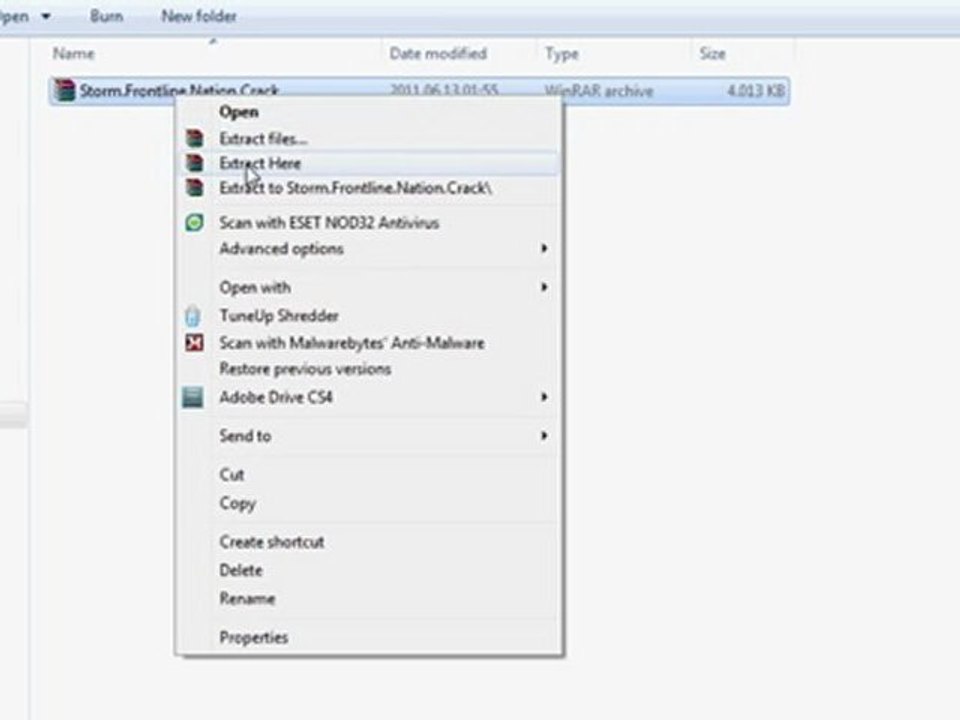Screen dimensions: 960x720
Task: Select the Storm.Frontline.Nation.Crack file name
Action: 179,91
